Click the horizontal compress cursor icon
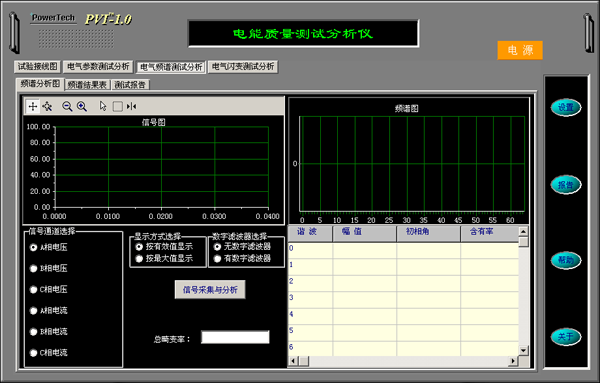The width and height of the screenshot is (600, 383). [131, 106]
